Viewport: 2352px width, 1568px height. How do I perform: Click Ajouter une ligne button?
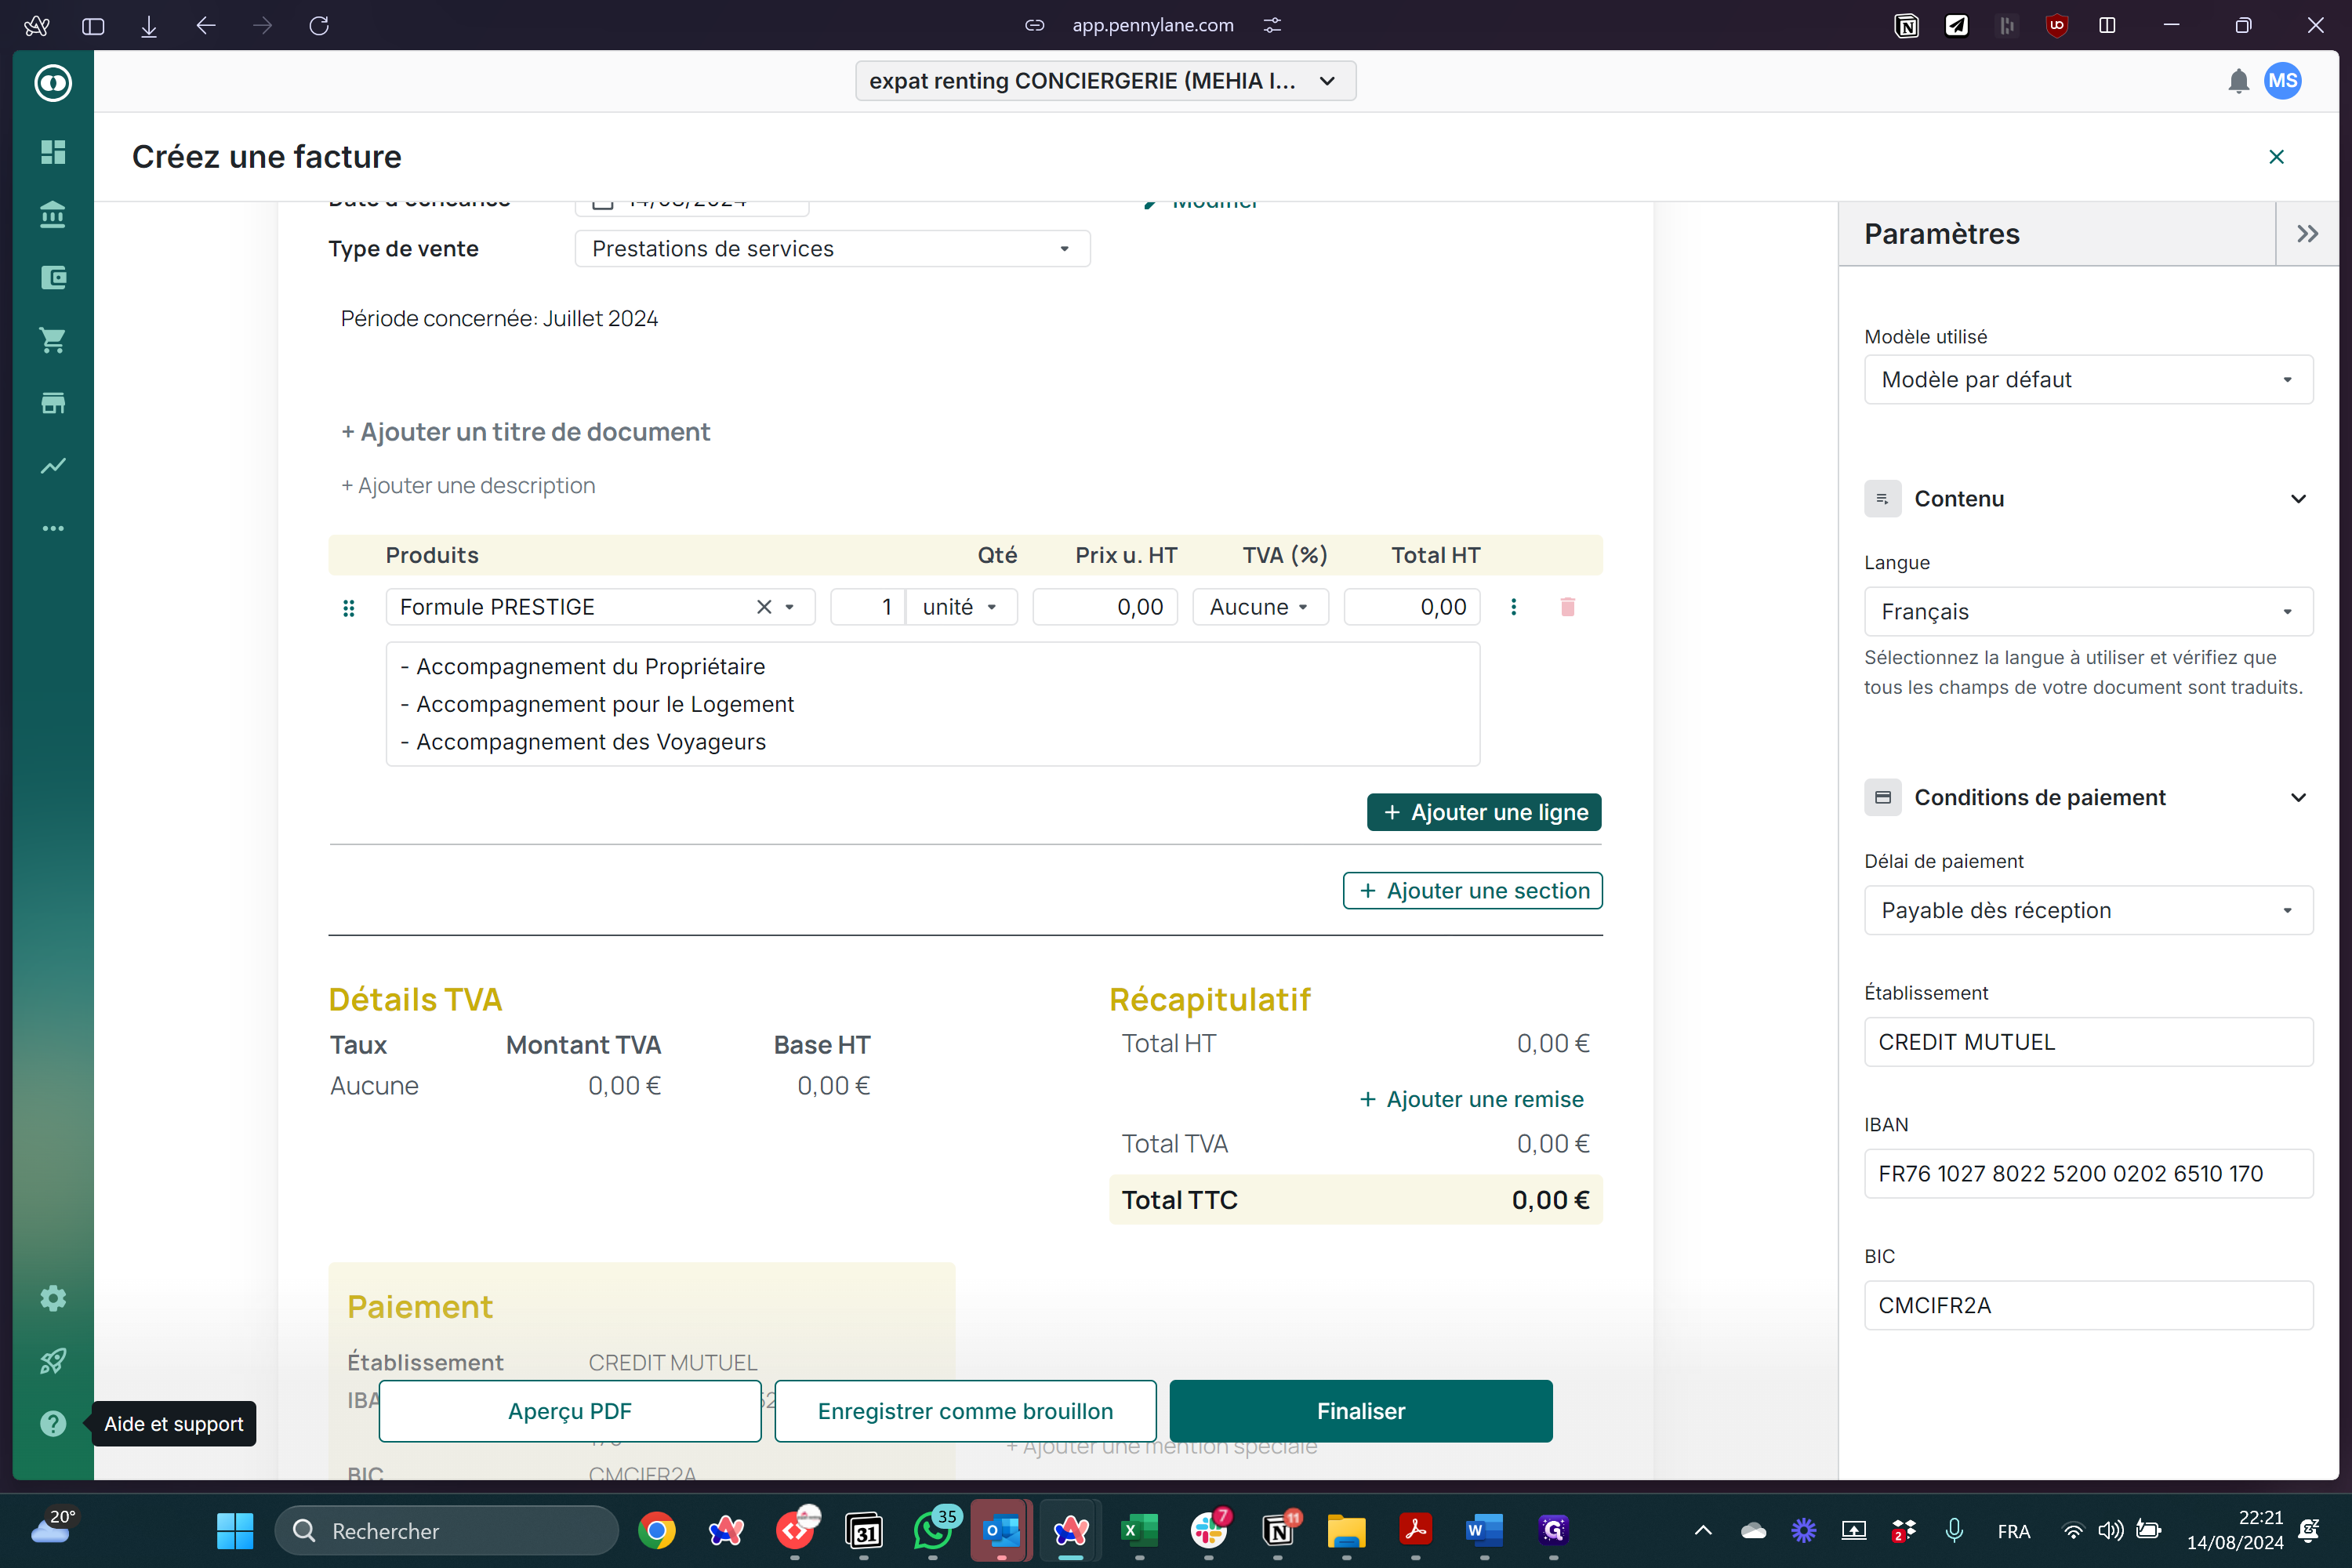click(1484, 812)
